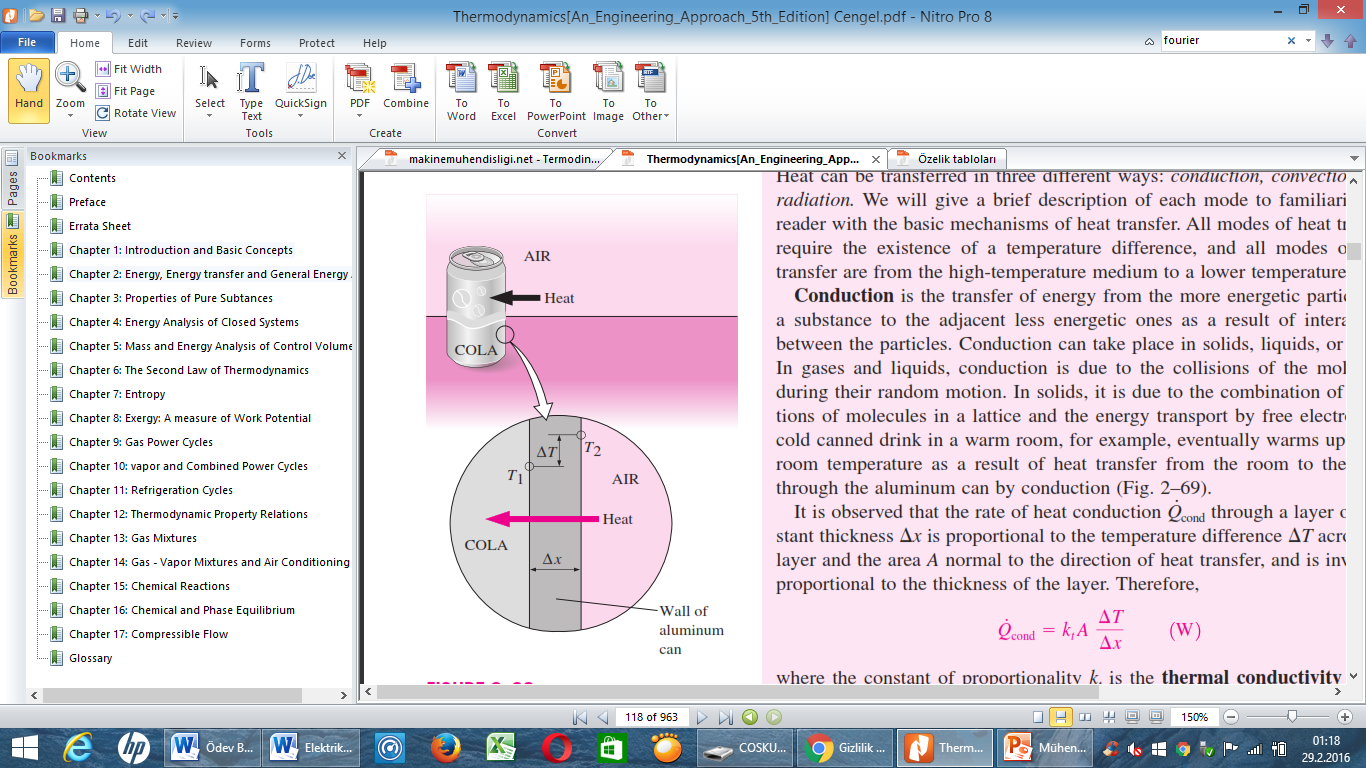Select the Hand tool
The height and width of the screenshot is (768, 1366).
click(29, 90)
